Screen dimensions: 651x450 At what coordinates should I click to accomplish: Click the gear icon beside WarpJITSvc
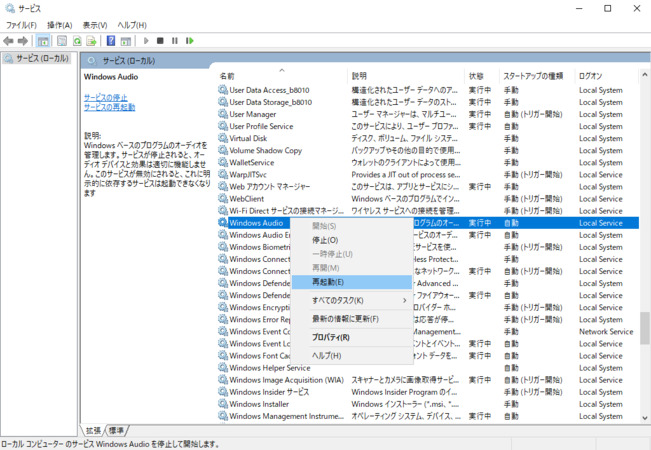tap(223, 174)
